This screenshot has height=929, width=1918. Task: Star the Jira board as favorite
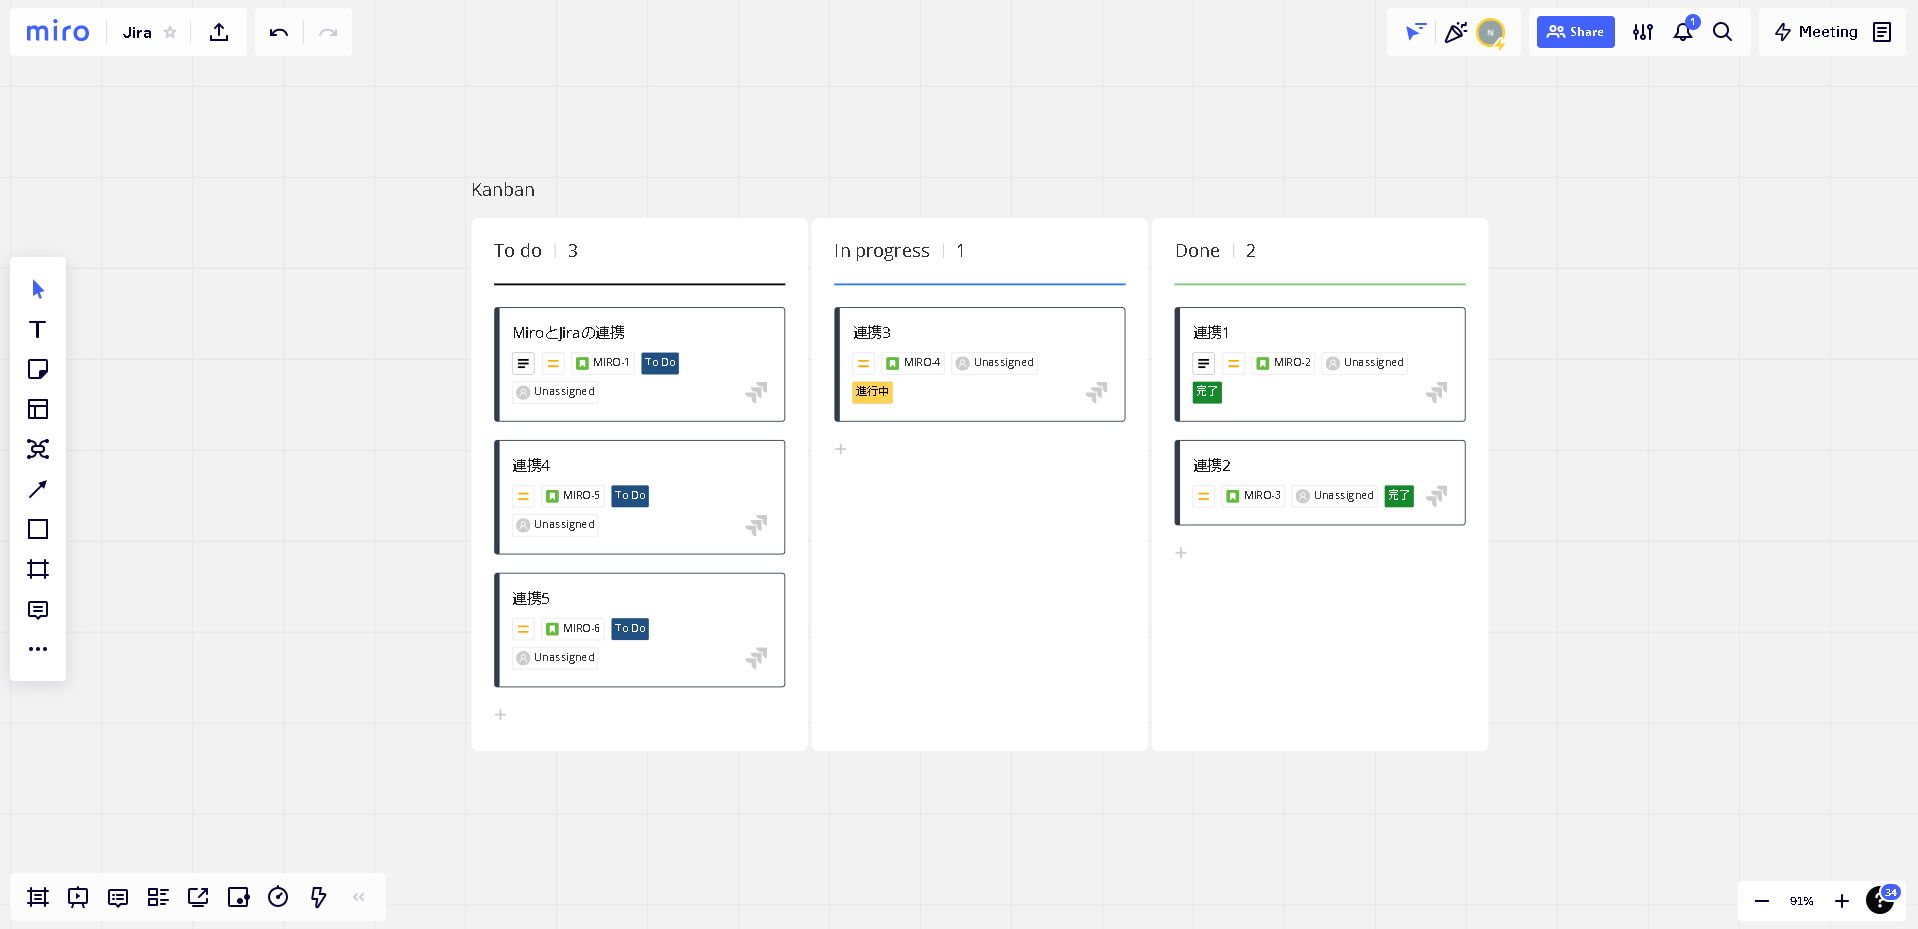(170, 32)
